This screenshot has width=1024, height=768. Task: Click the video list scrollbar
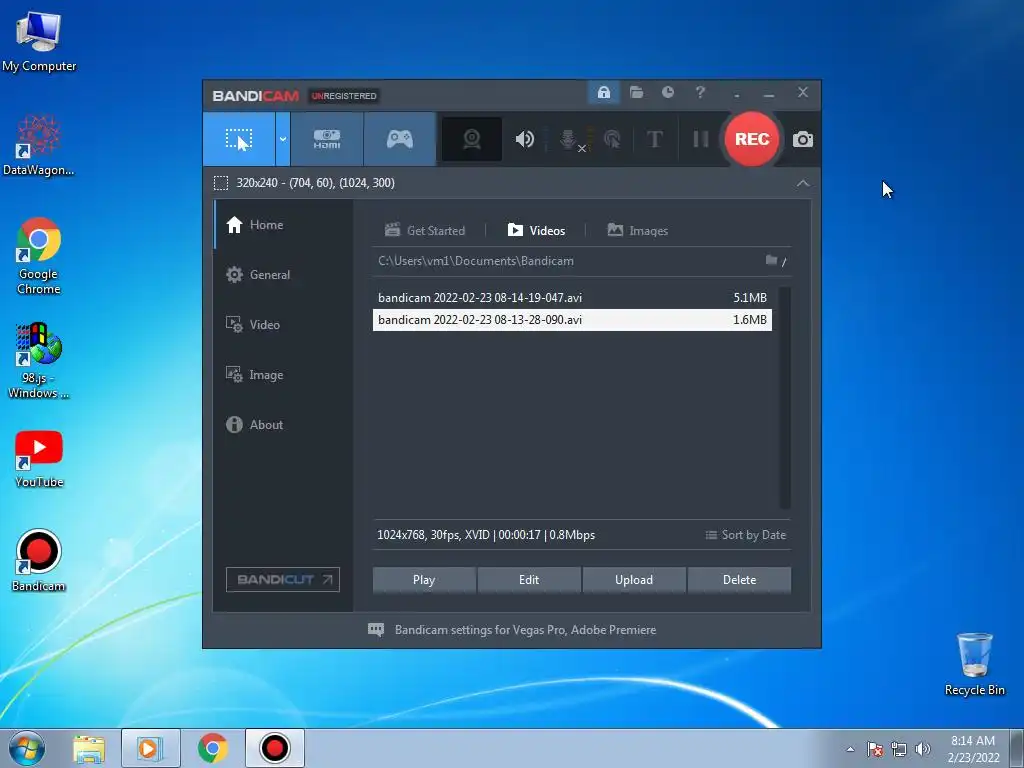click(785, 397)
